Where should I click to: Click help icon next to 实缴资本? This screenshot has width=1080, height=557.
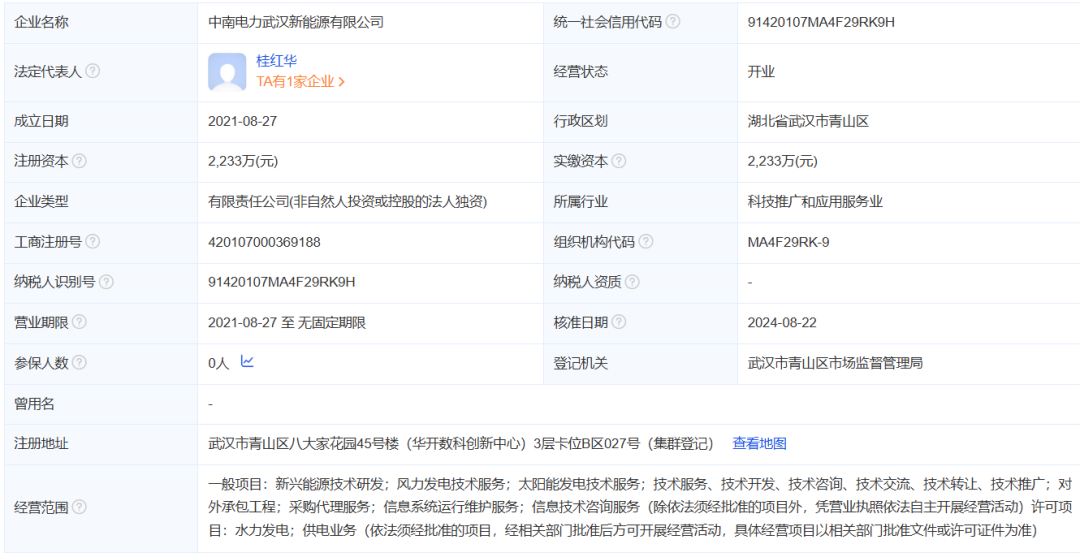[619, 161]
